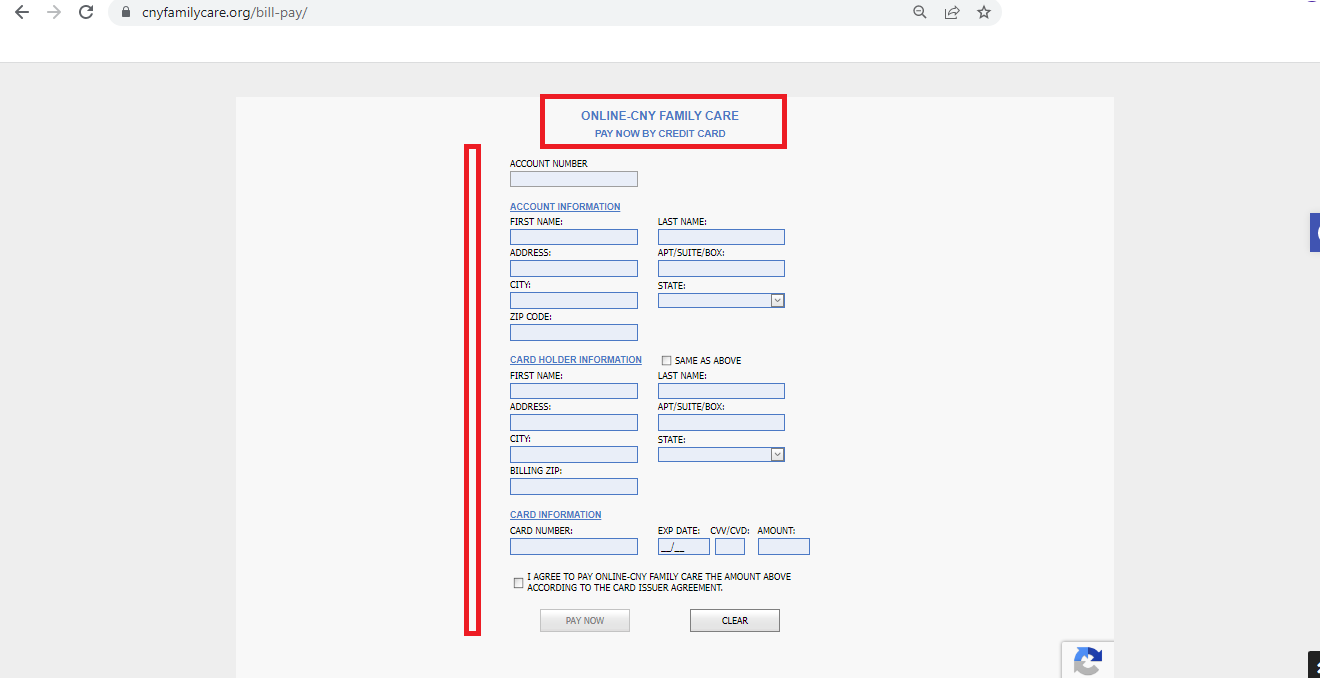
Task: Click the magnifier zoom icon in address bar
Action: [919, 13]
